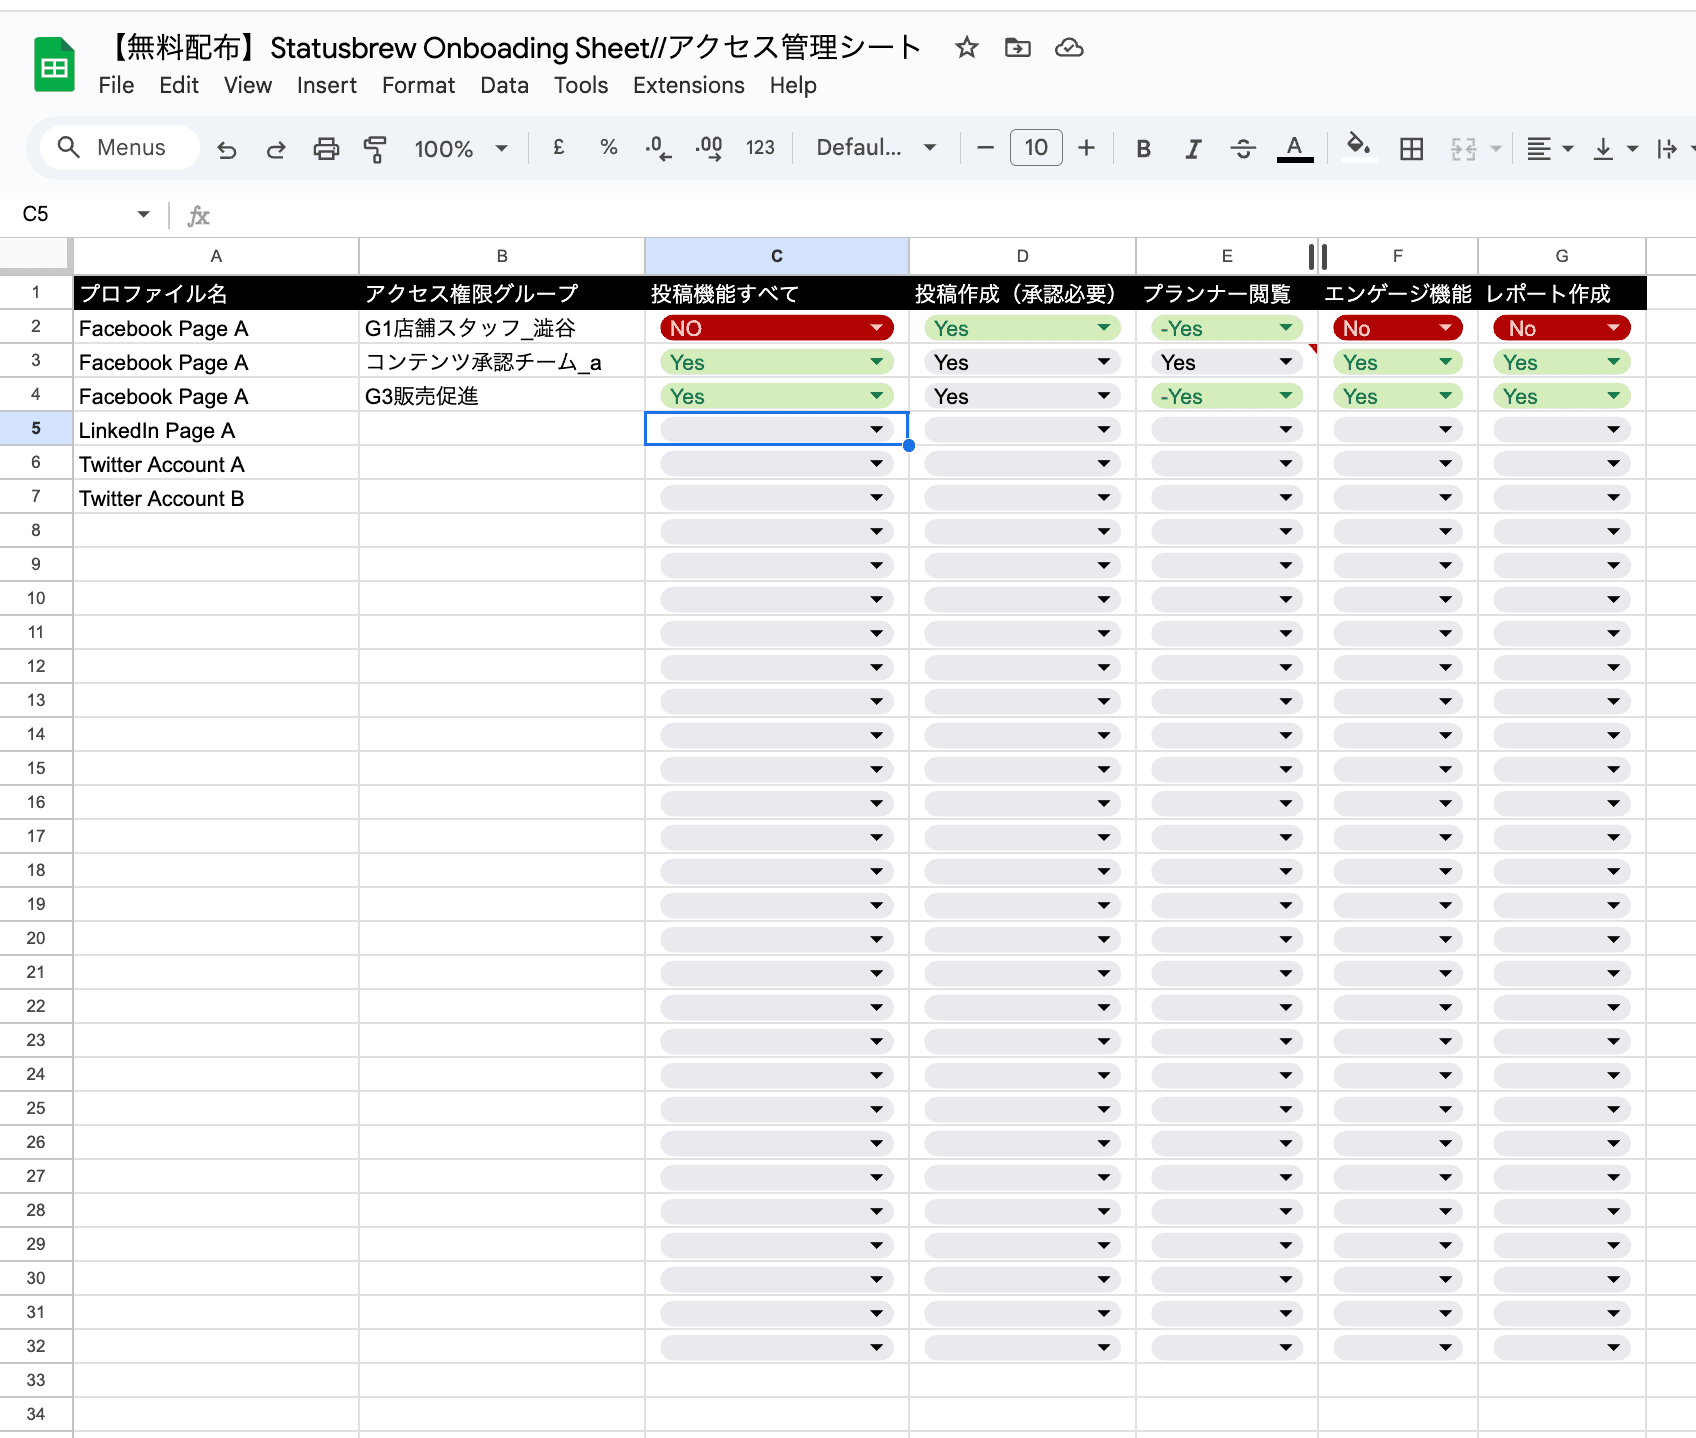Click the increase decimal places icon

click(709, 149)
